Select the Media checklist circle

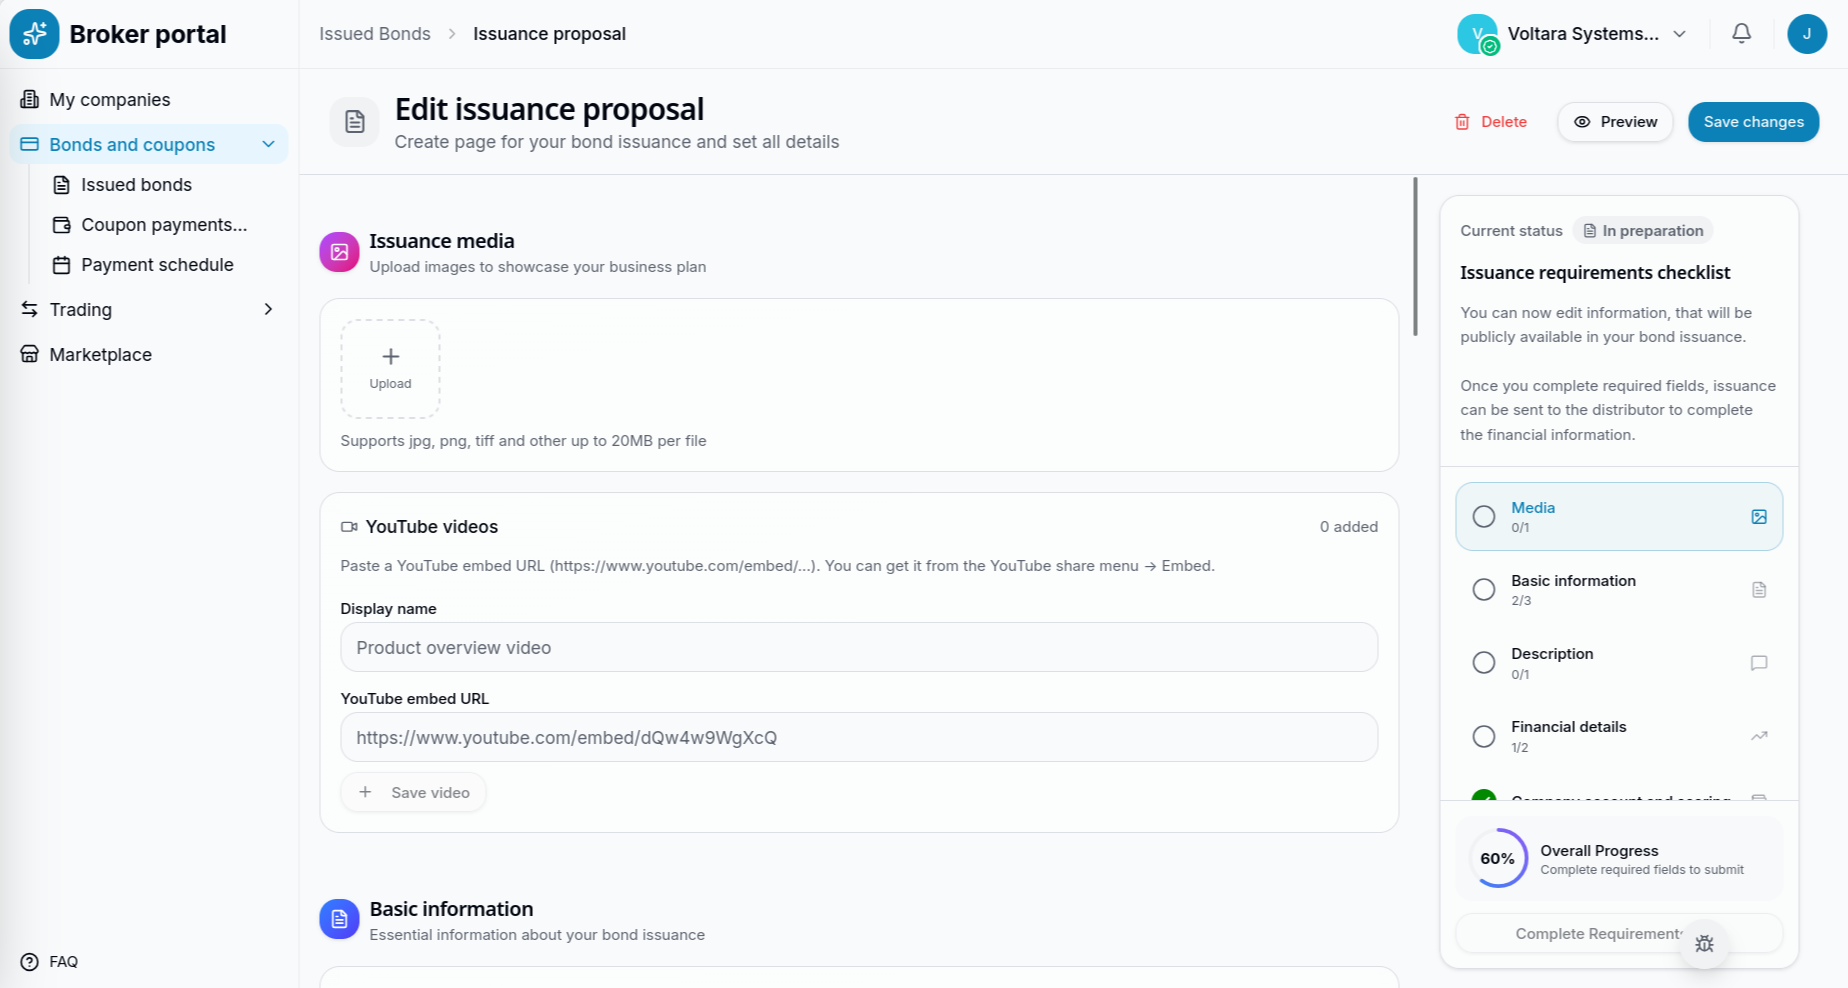[x=1484, y=517]
